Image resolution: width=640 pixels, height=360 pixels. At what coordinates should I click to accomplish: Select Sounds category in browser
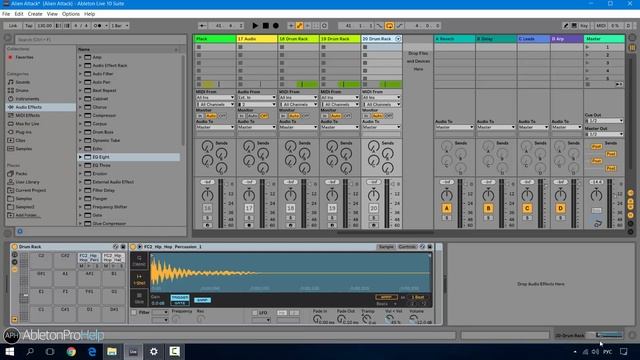coord(22,82)
